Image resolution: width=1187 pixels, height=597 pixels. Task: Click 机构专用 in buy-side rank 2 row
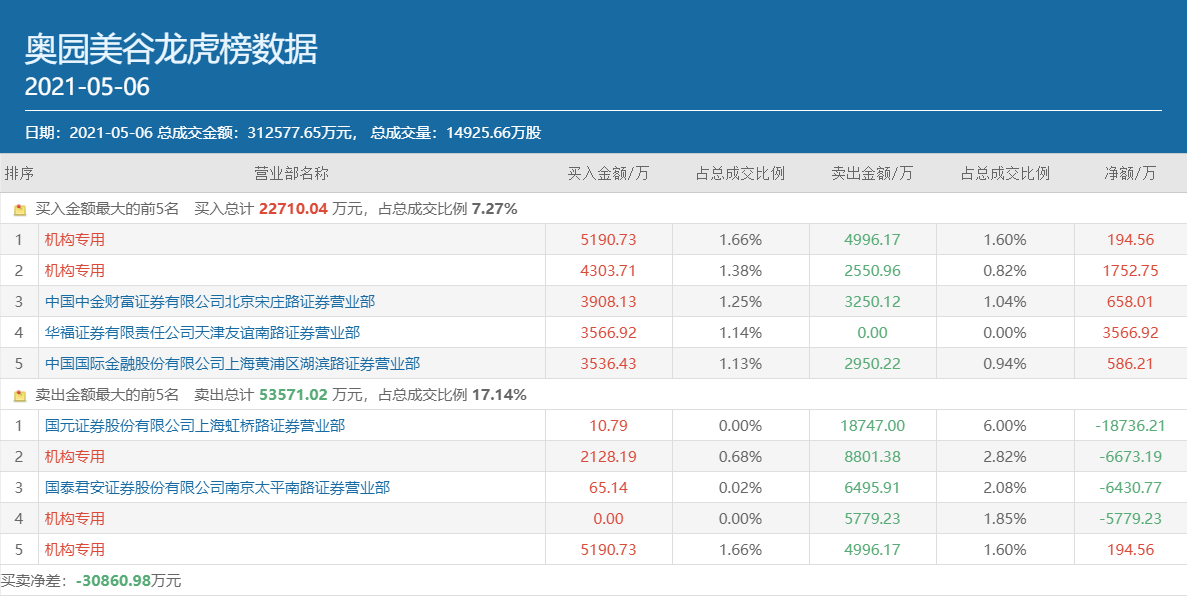[x=75, y=271]
